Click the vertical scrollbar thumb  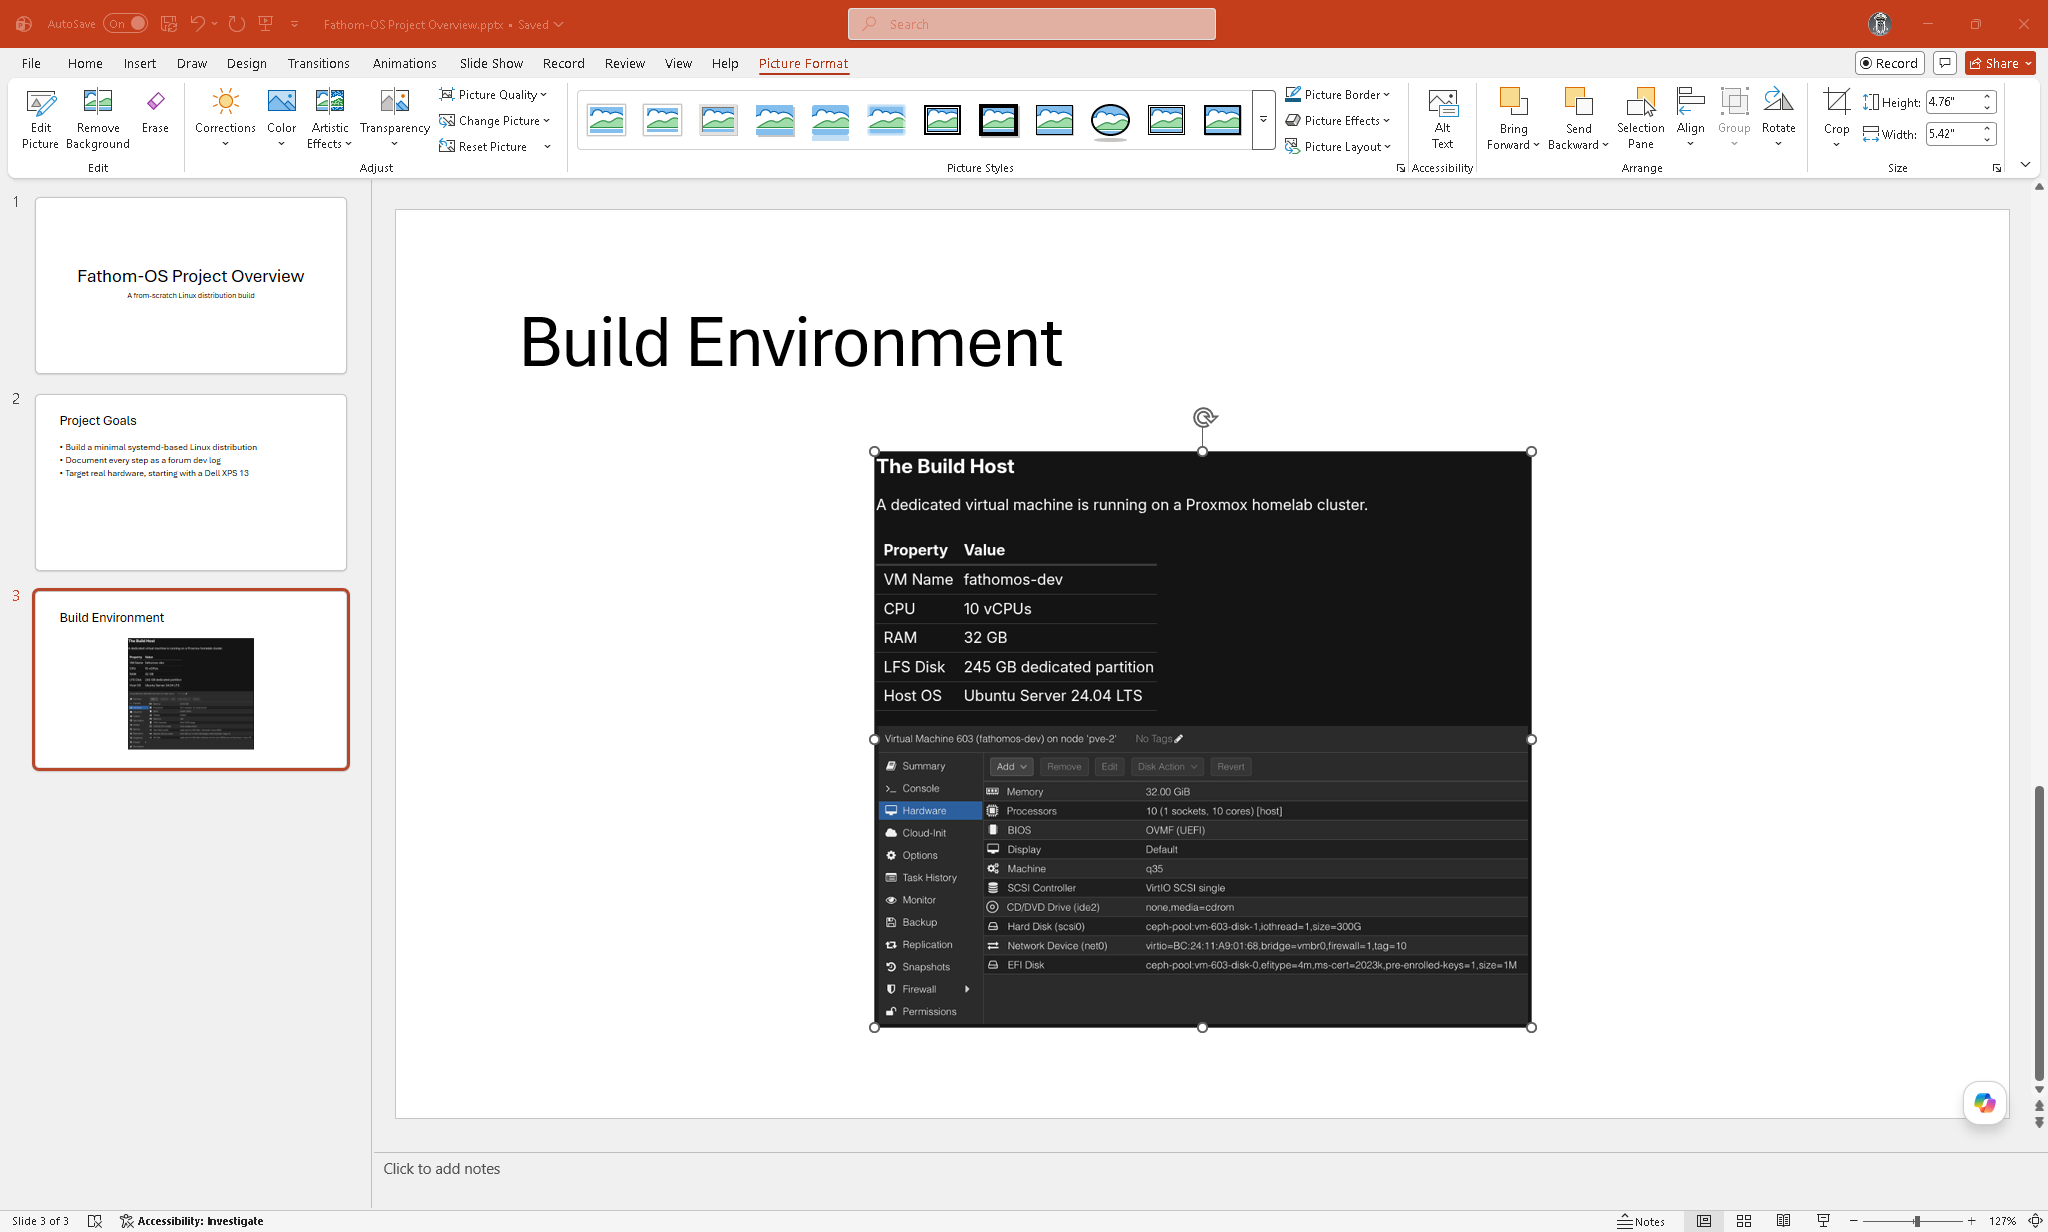coord(2039,933)
